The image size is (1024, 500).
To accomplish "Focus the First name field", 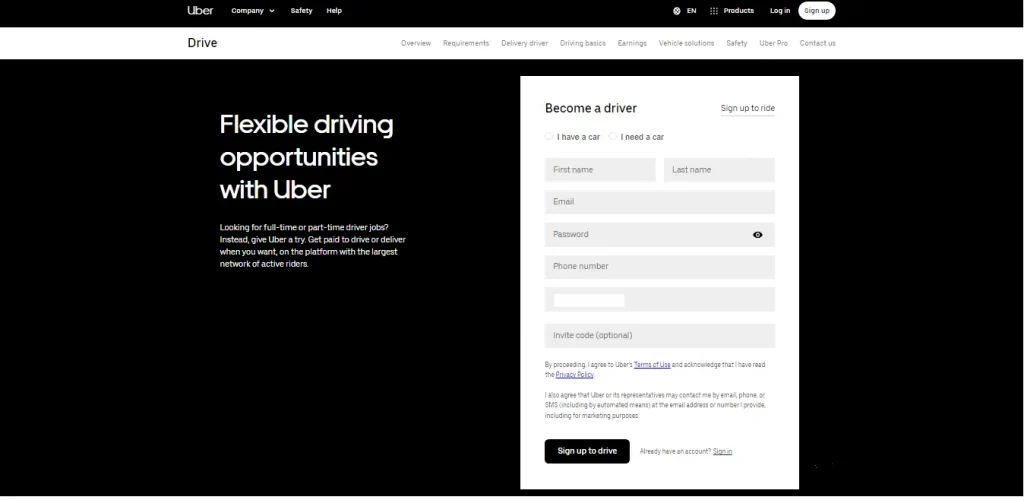I will (600, 170).
